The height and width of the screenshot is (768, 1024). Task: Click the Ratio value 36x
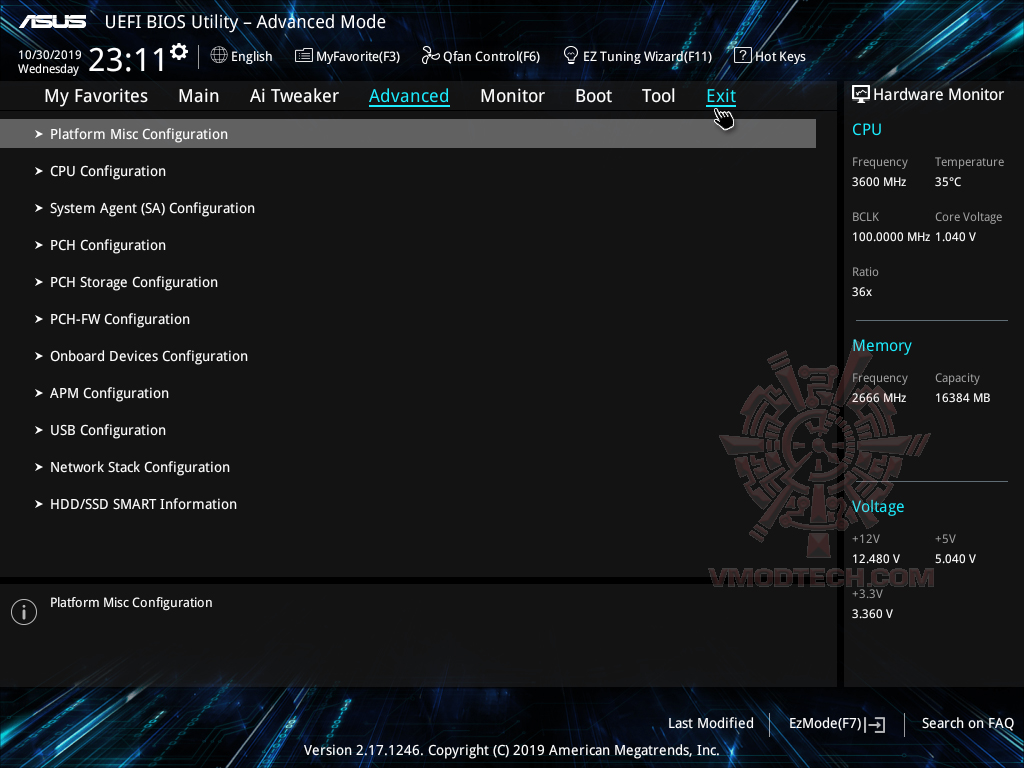pyautogui.click(x=862, y=292)
